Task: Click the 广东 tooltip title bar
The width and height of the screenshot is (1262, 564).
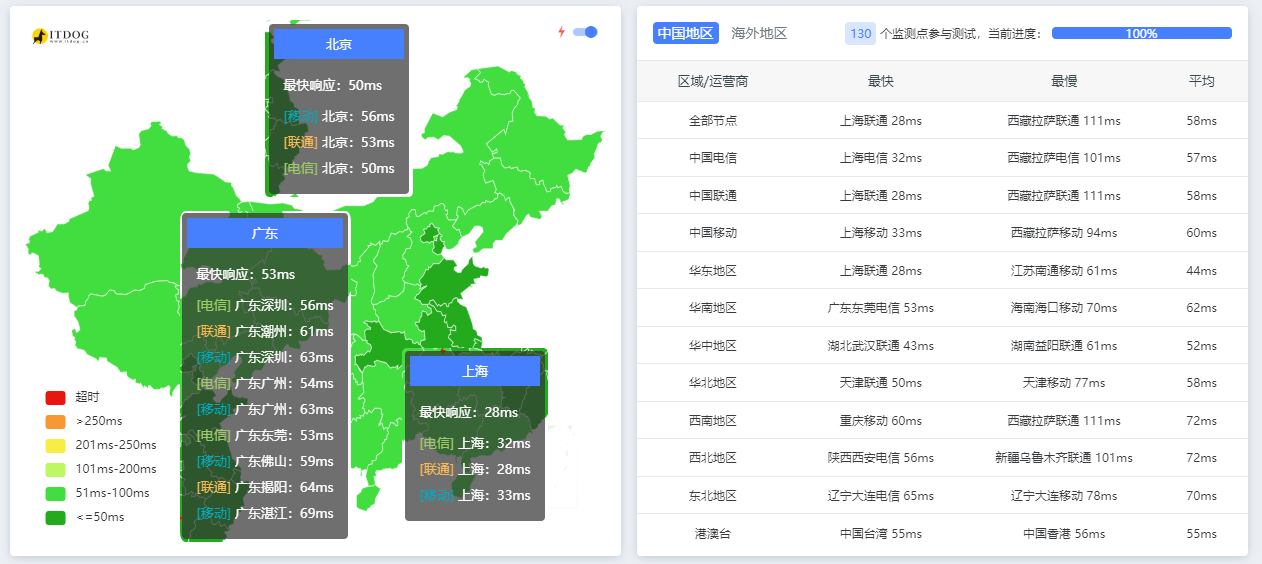Action: coord(265,233)
